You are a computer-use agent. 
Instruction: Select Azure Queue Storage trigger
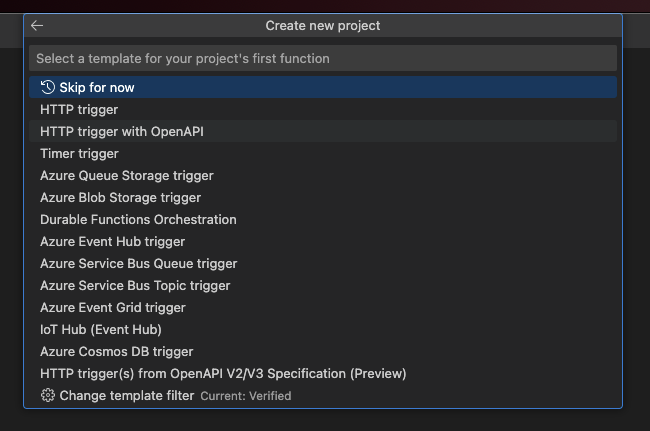127,176
